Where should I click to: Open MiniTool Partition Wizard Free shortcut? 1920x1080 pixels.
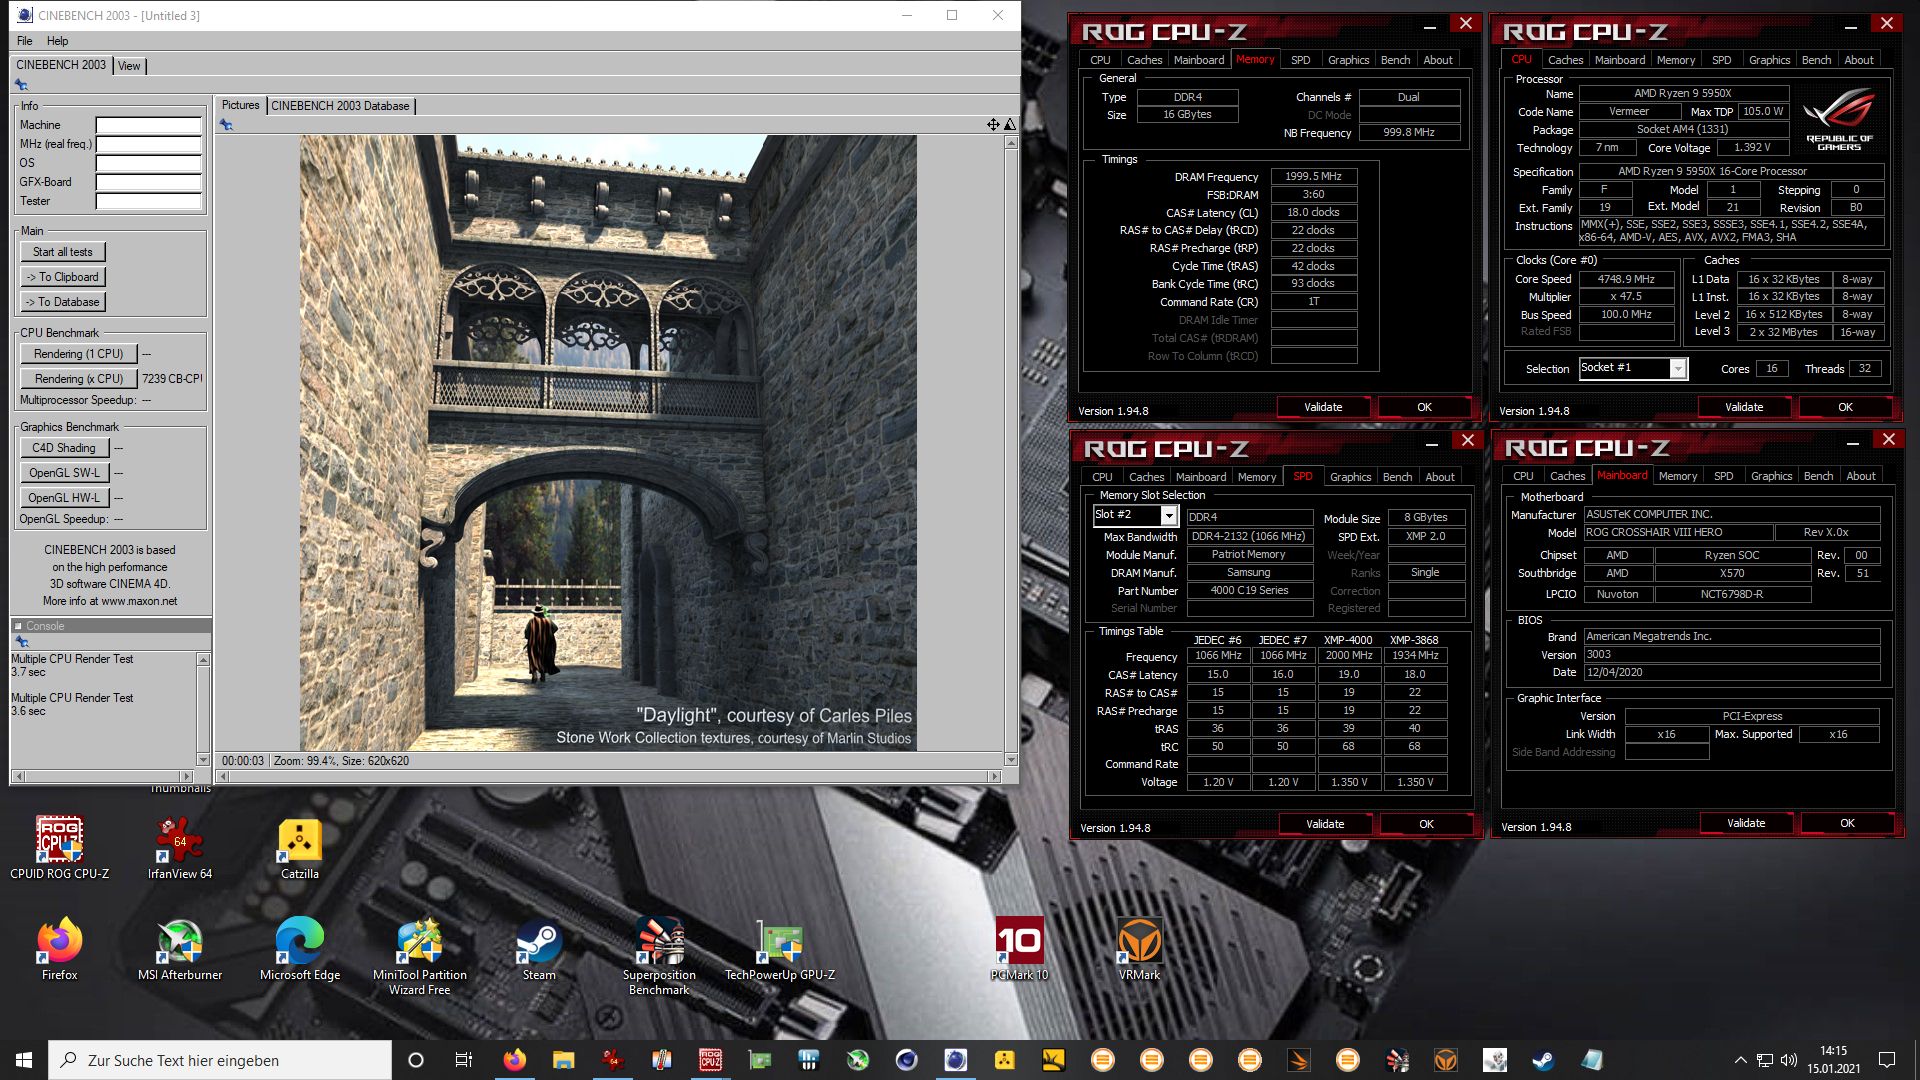click(x=420, y=955)
